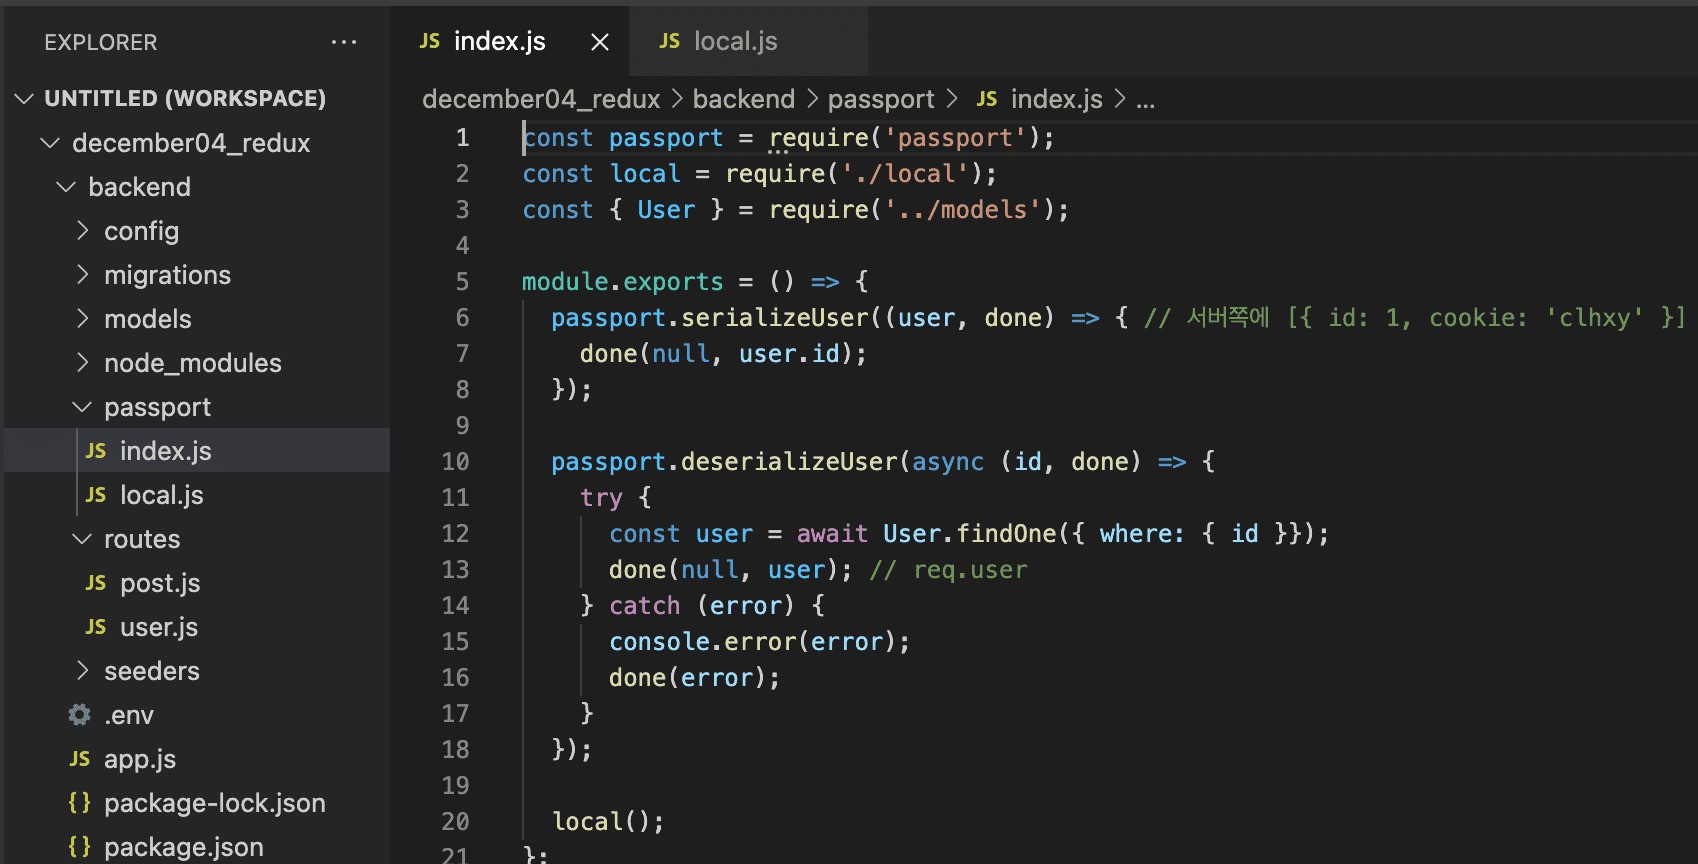Image resolution: width=1698 pixels, height=864 pixels.
Task: Click backend in the breadcrumb
Action: click(x=744, y=99)
